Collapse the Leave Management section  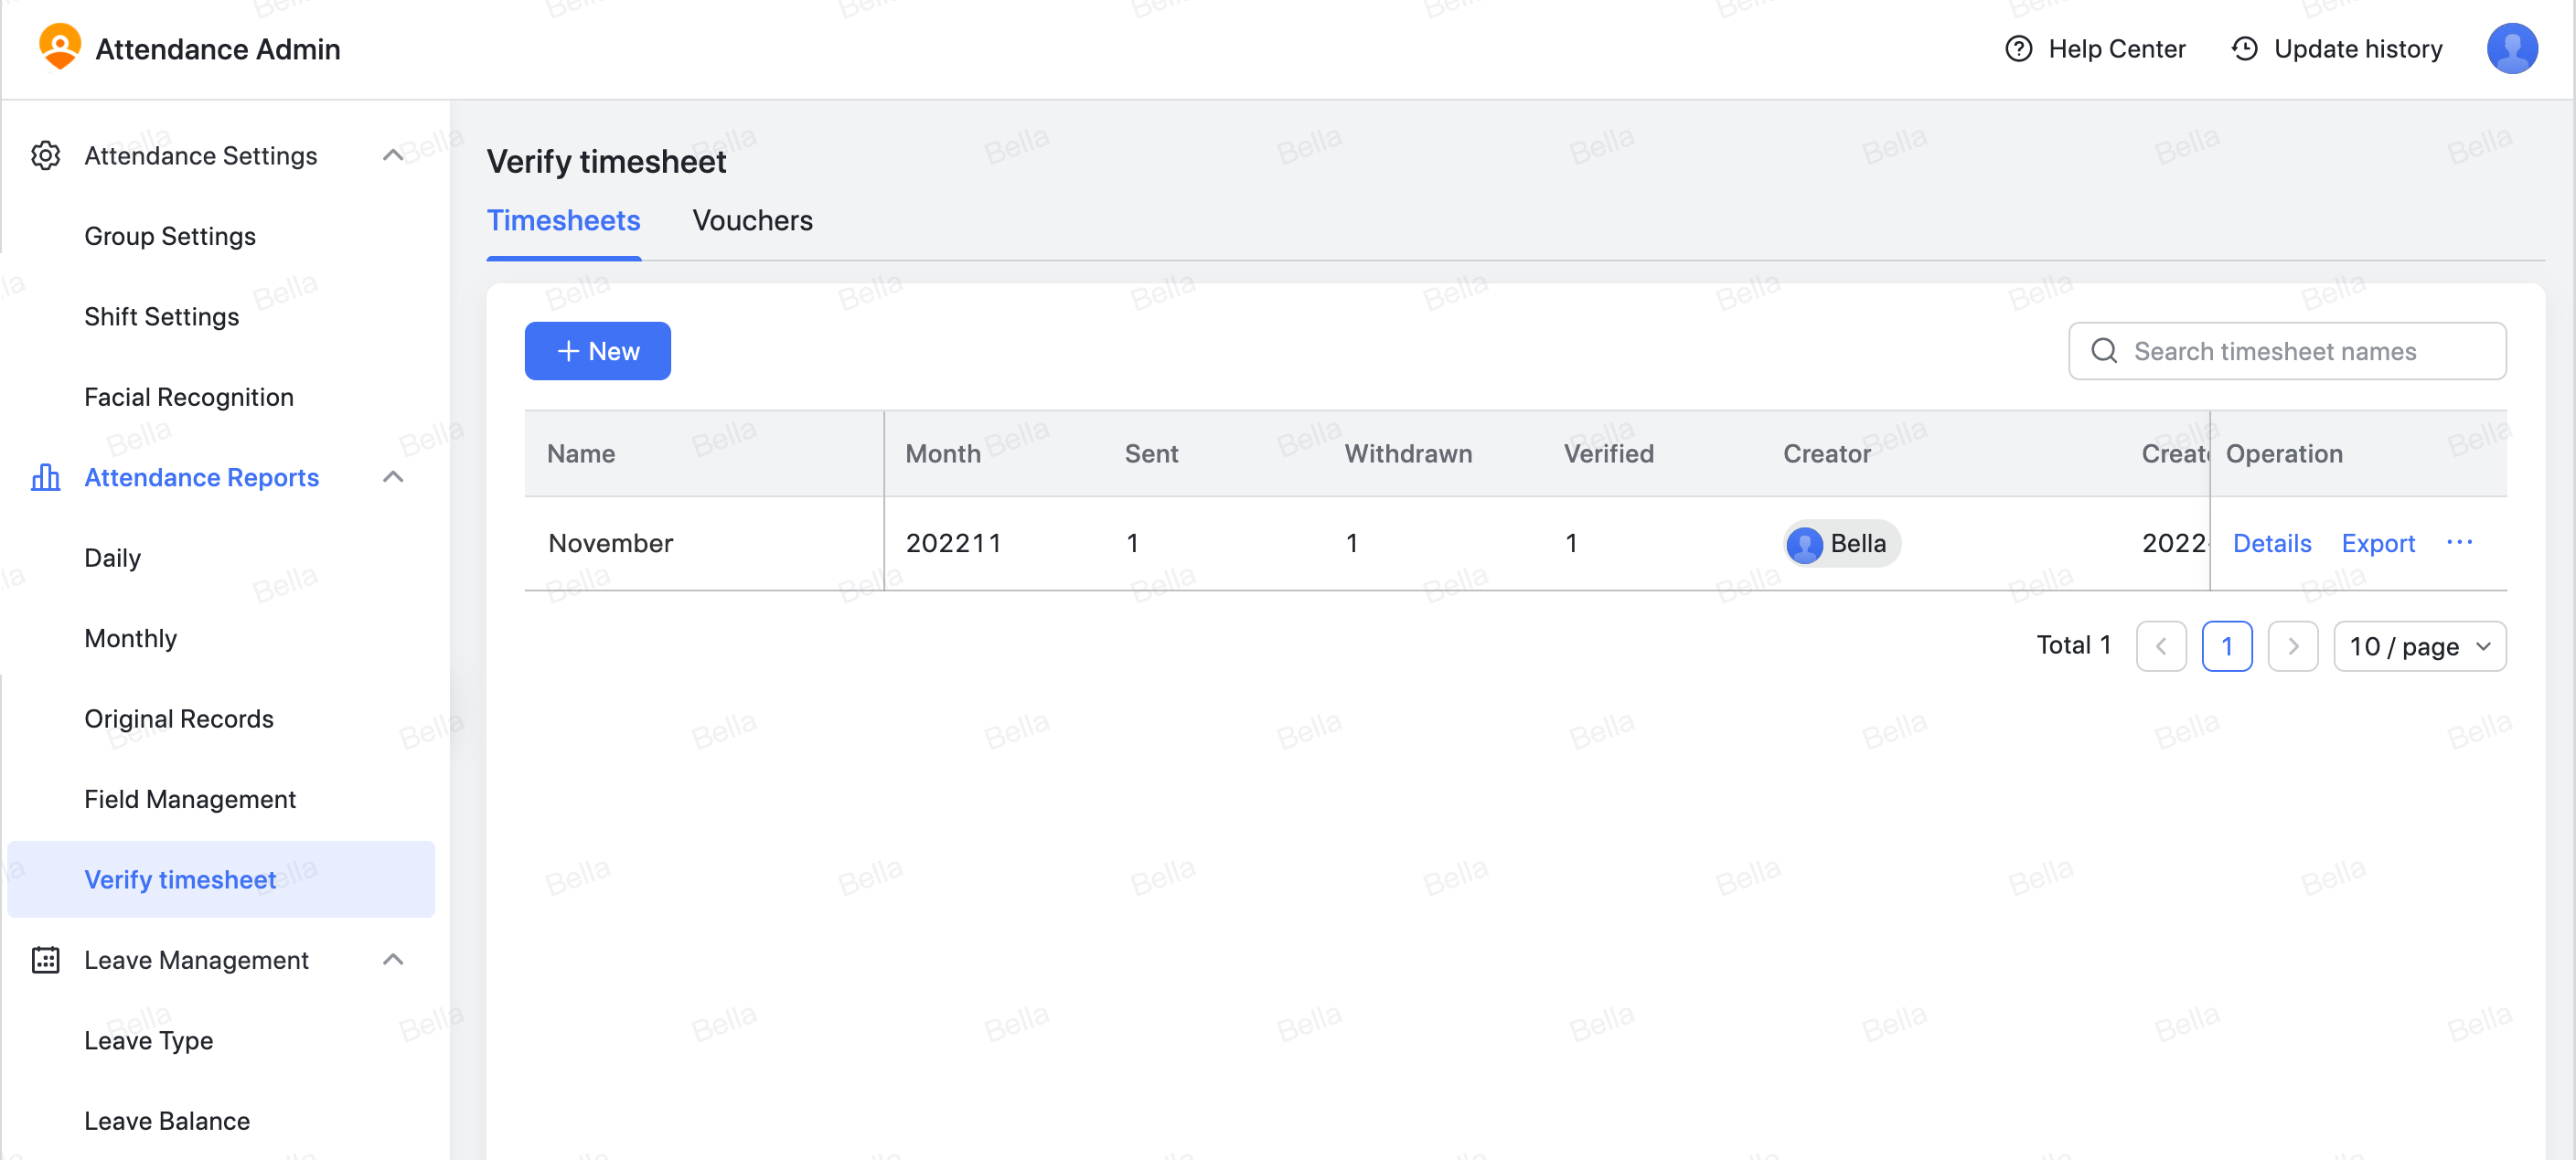click(393, 959)
